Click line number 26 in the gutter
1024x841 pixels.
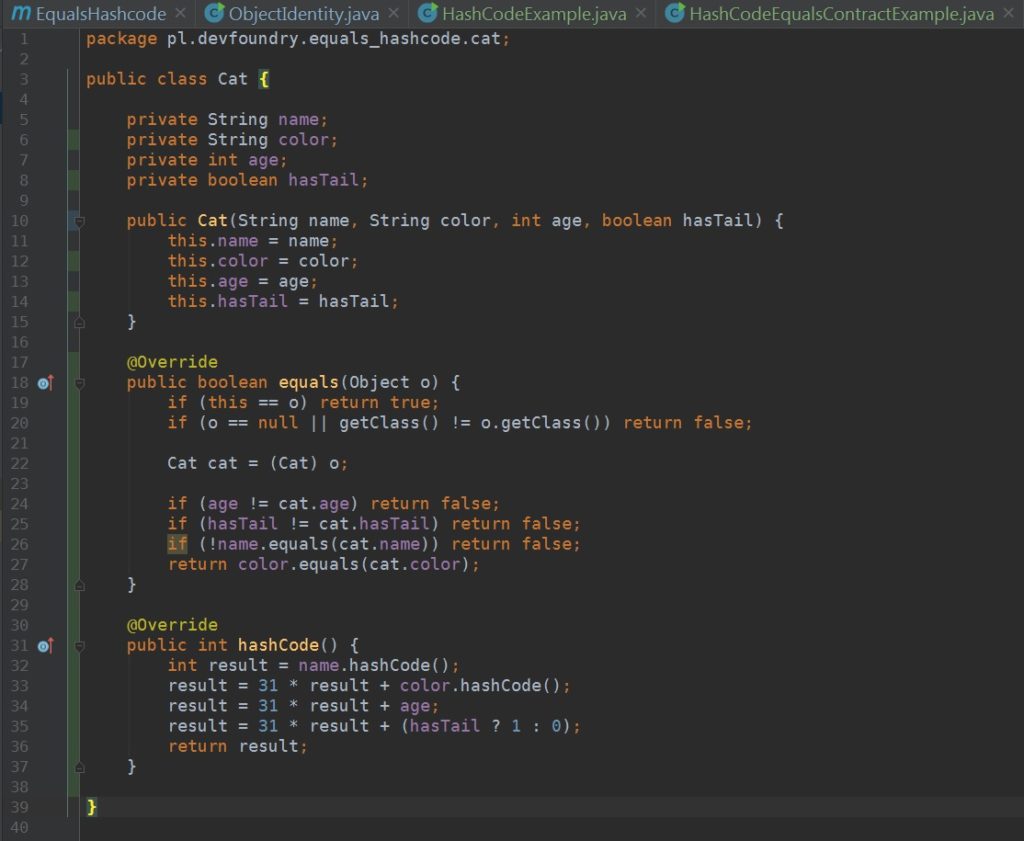click(x=20, y=545)
